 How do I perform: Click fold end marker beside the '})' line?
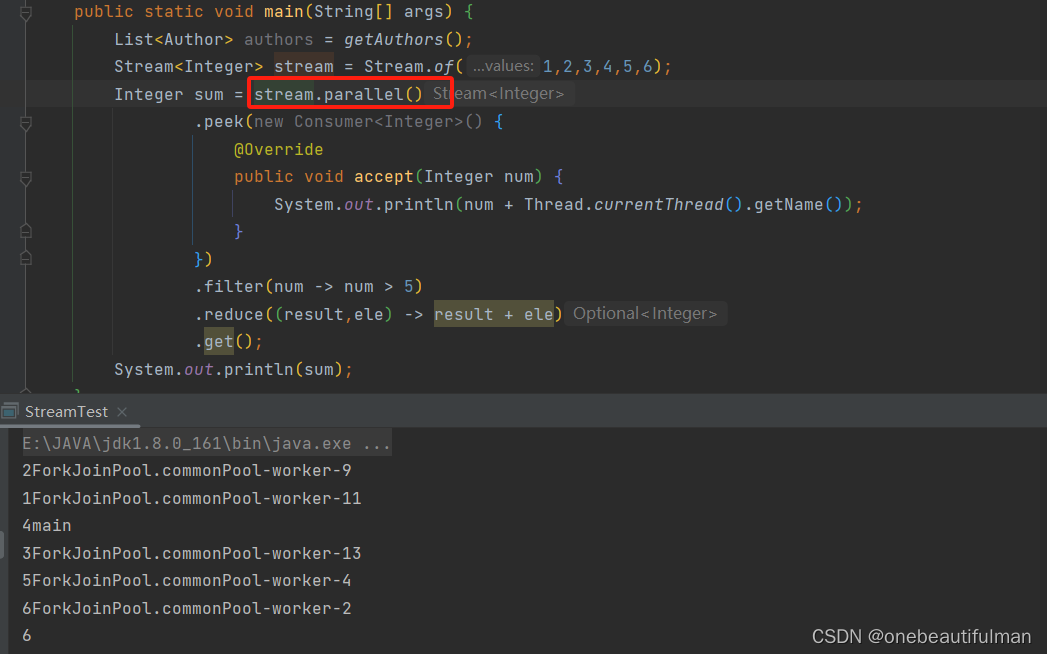pyautogui.click(x=25, y=258)
